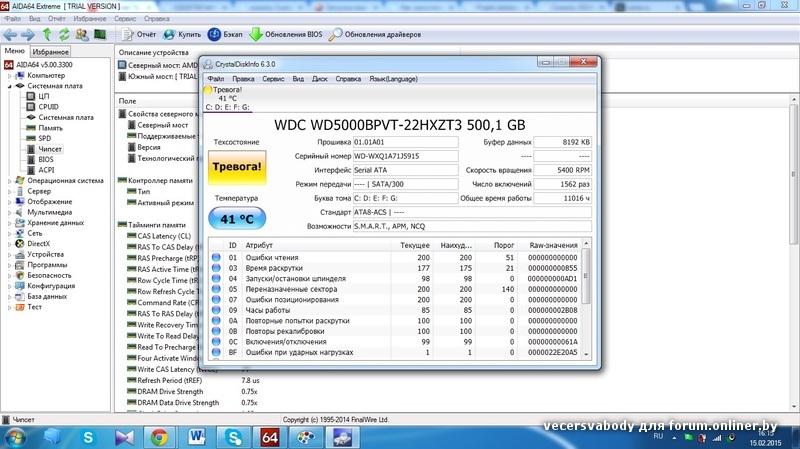
Task: Open the Диск menu in CrystalDiskInfo
Action: click(320, 78)
